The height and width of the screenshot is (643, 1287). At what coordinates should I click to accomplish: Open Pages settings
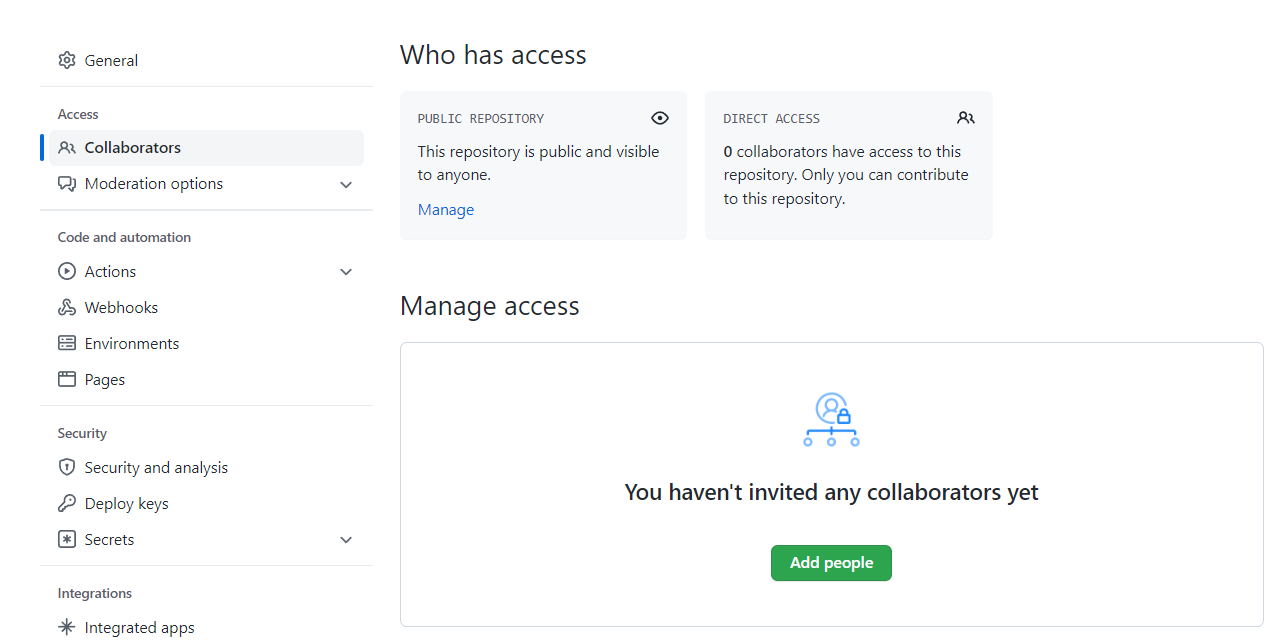point(206,380)
